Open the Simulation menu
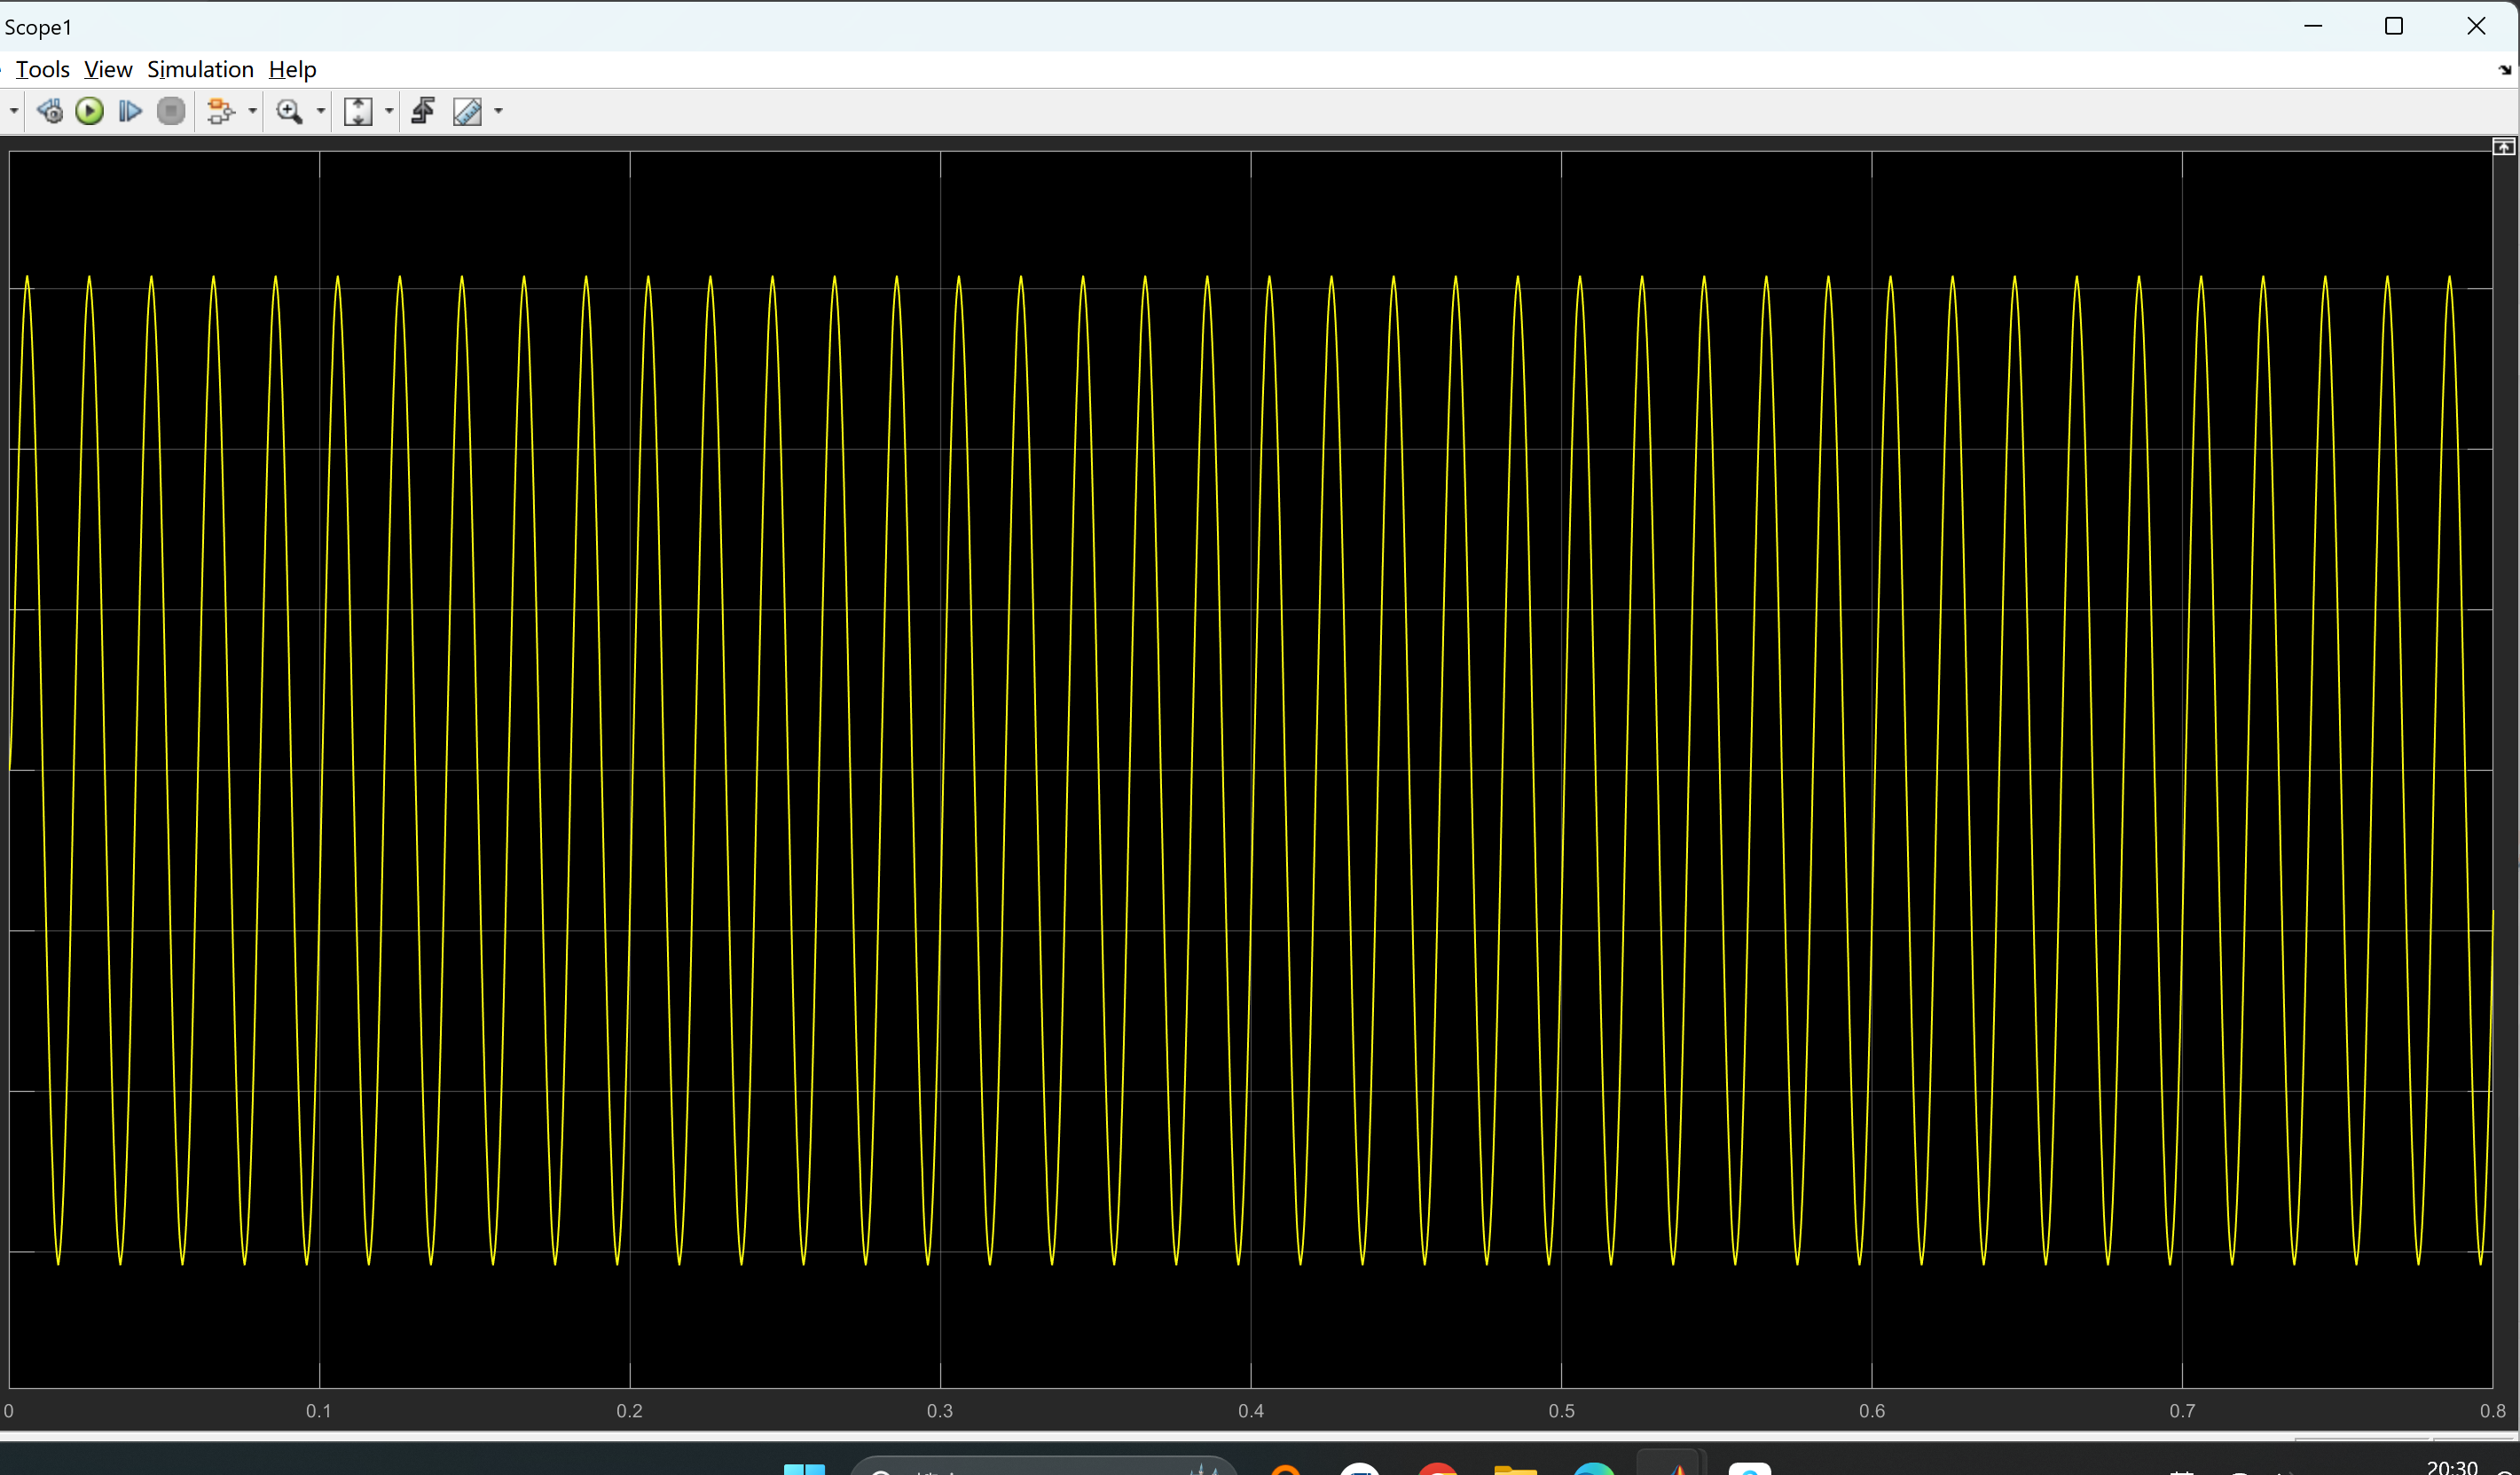 (200, 69)
